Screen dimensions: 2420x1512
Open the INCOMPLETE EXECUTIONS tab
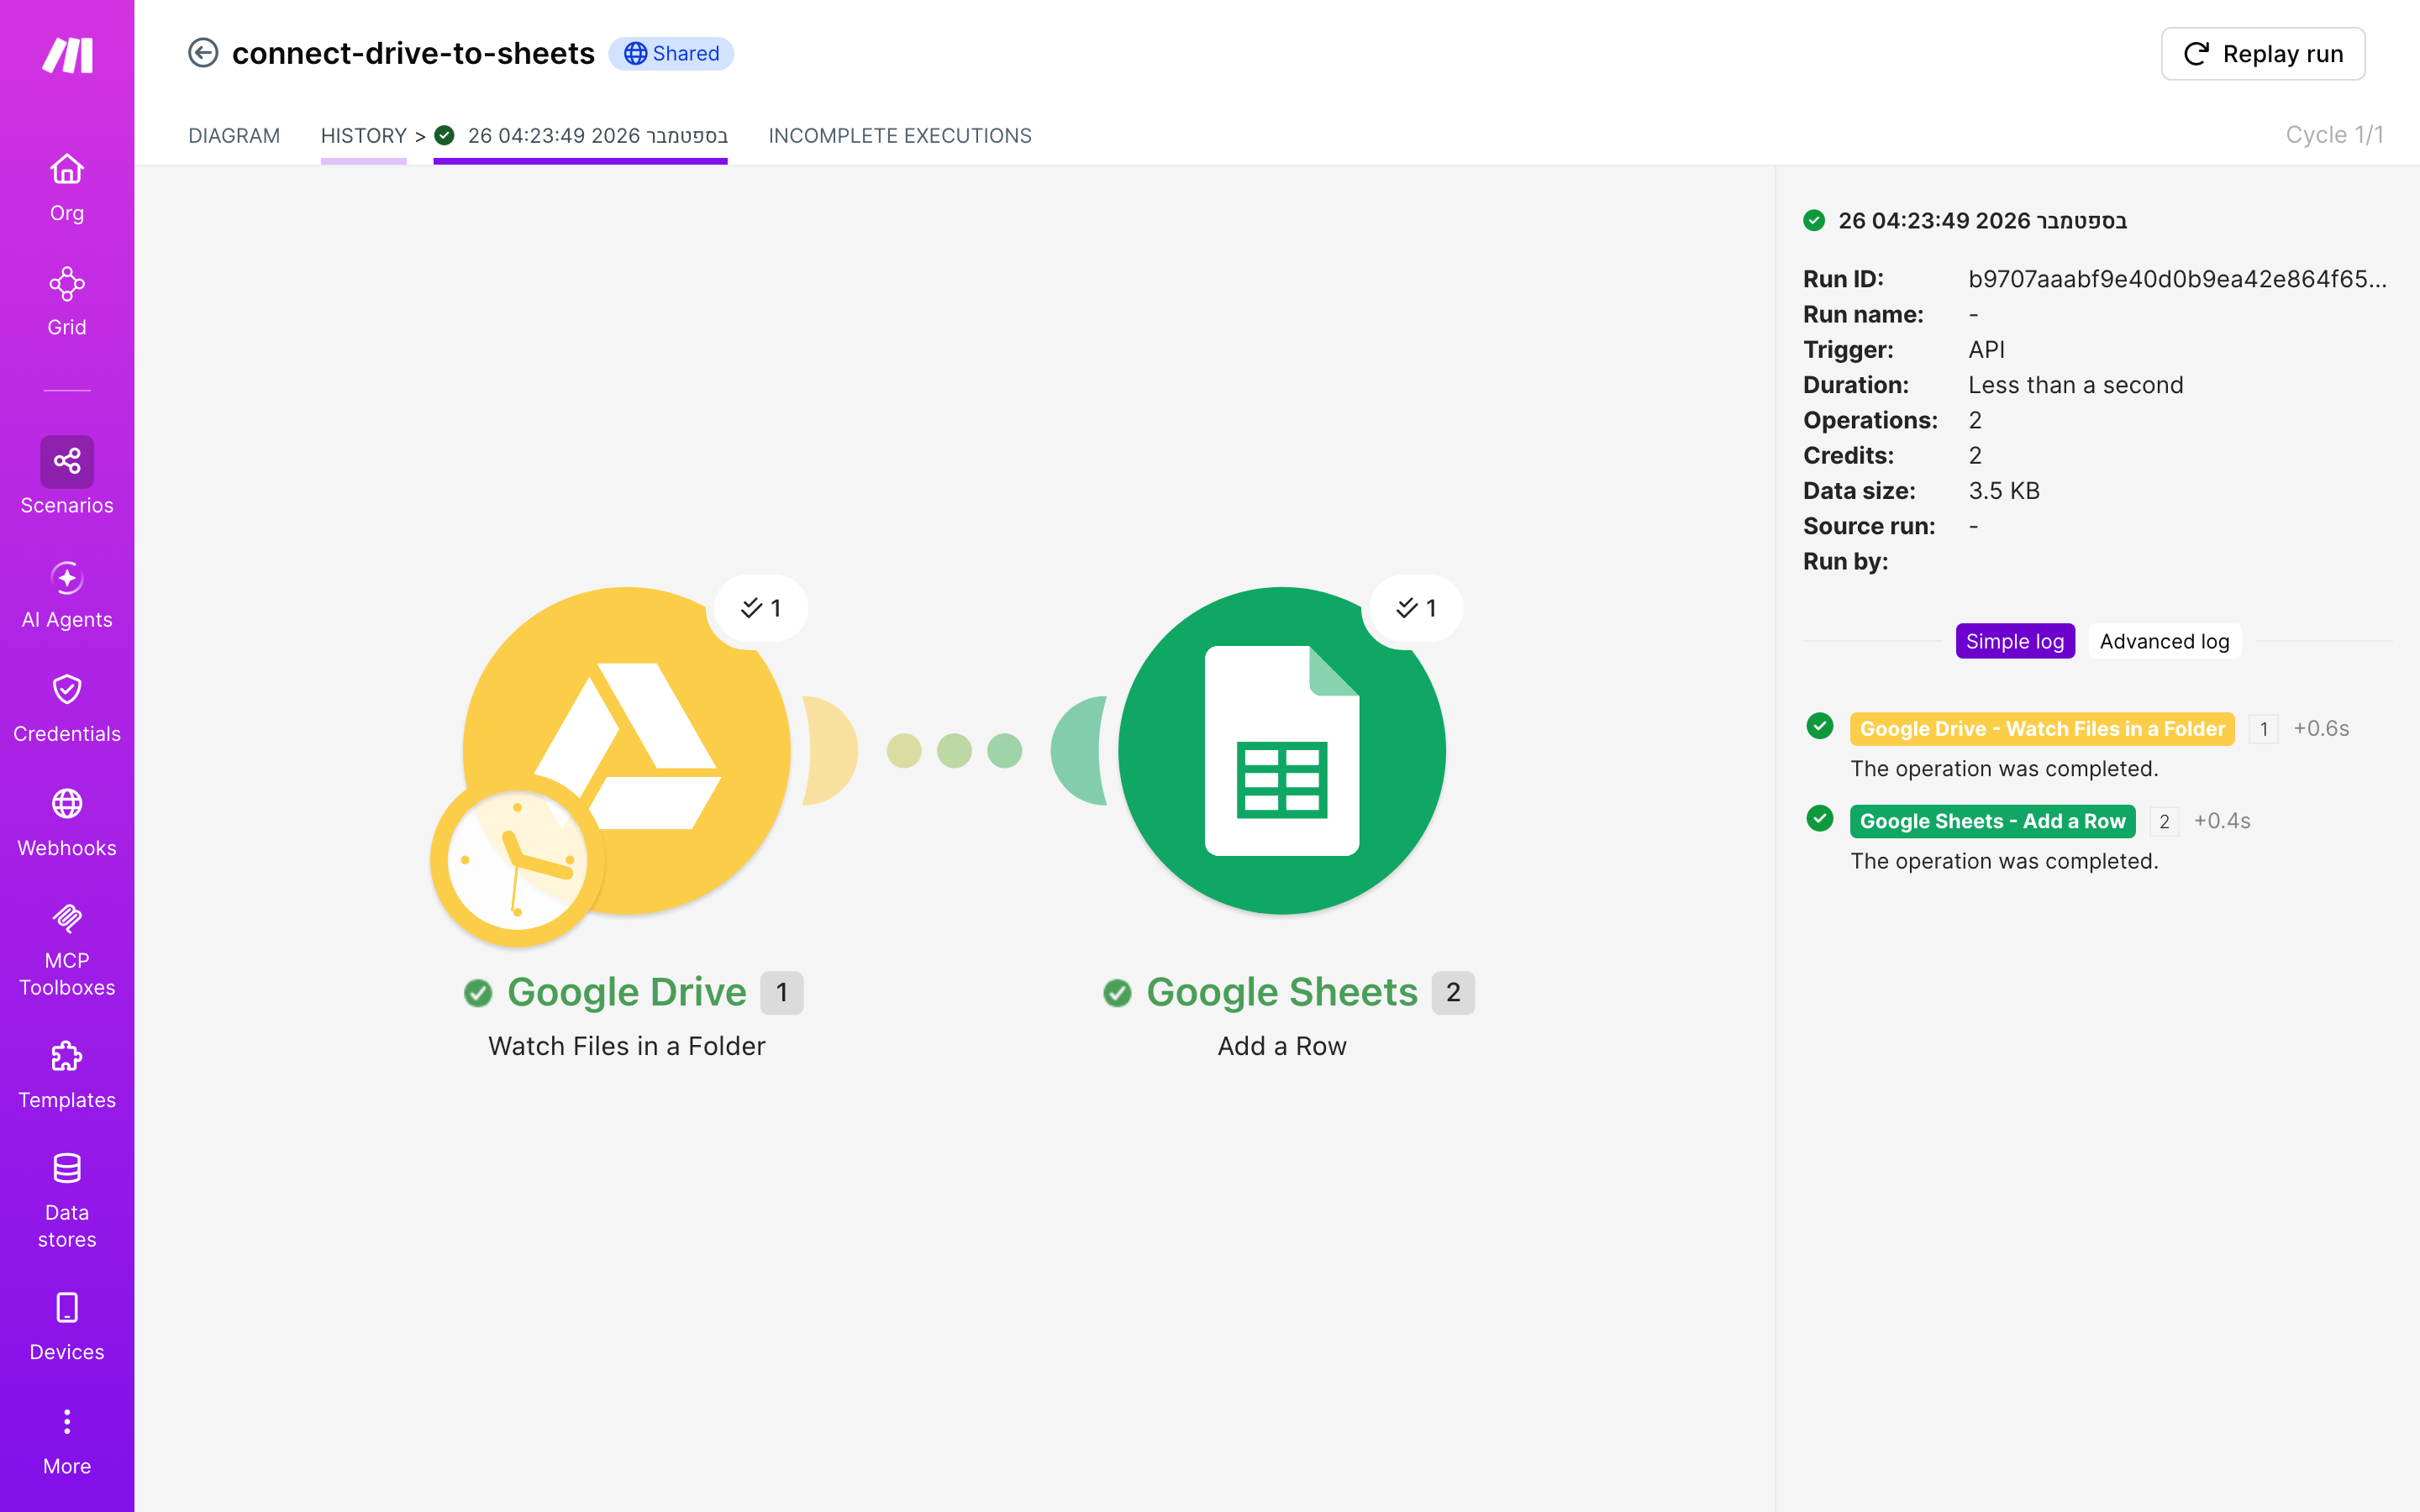click(900, 136)
